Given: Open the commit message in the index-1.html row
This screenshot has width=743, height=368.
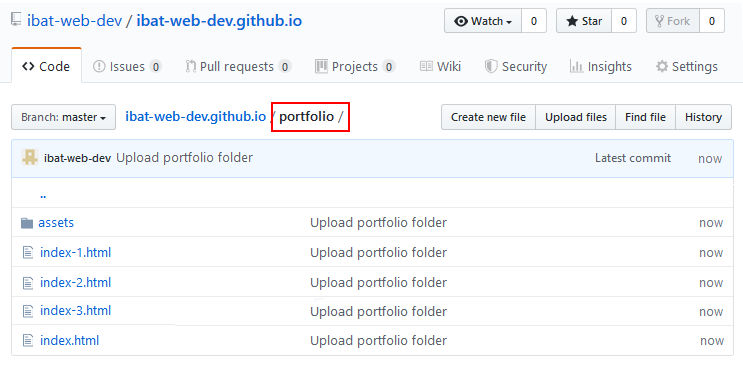Looking at the screenshot, I should pyautogui.click(x=378, y=253).
